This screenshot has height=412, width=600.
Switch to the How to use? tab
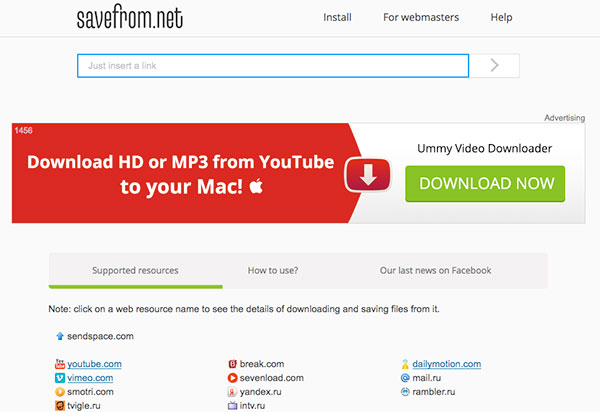tap(273, 270)
